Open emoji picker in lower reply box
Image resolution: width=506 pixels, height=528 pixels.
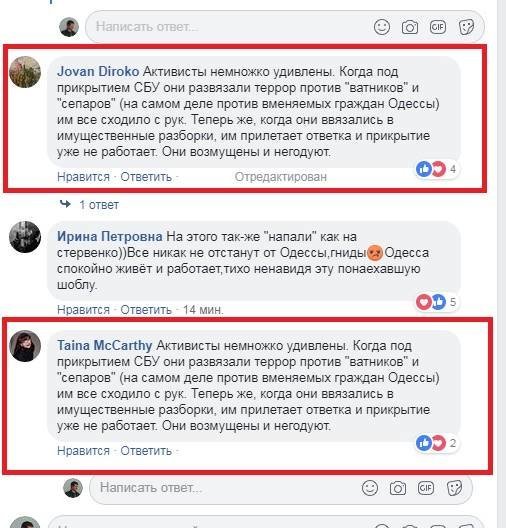point(370,488)
